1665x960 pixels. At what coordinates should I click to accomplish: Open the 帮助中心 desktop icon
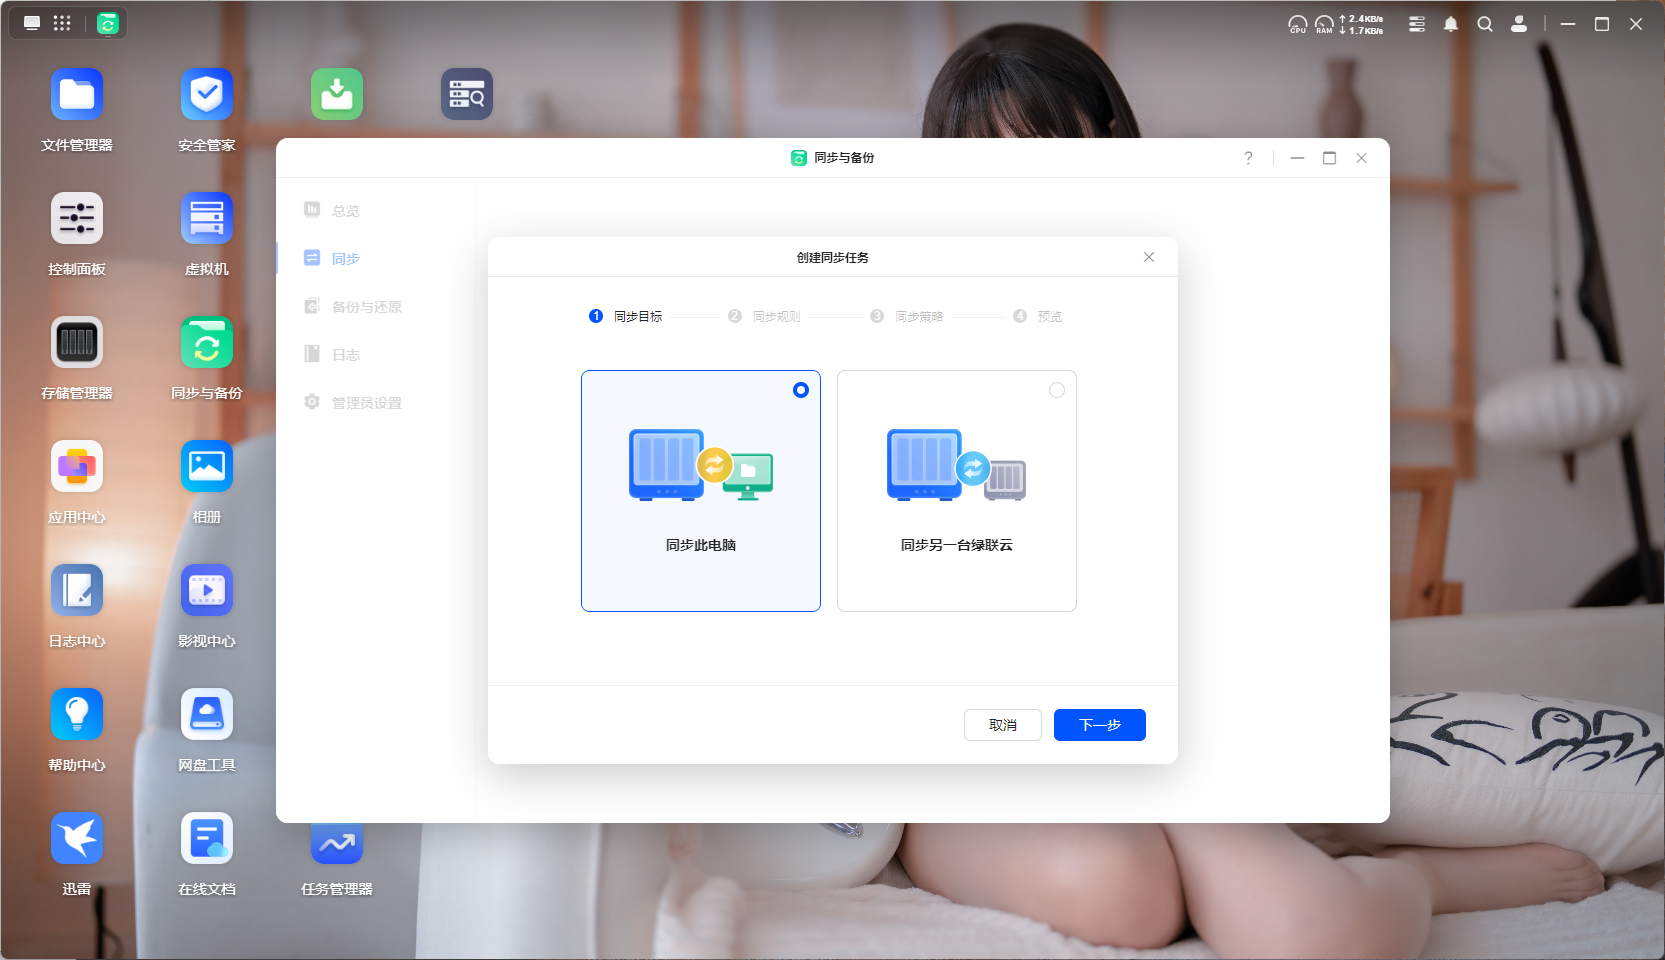77,715
